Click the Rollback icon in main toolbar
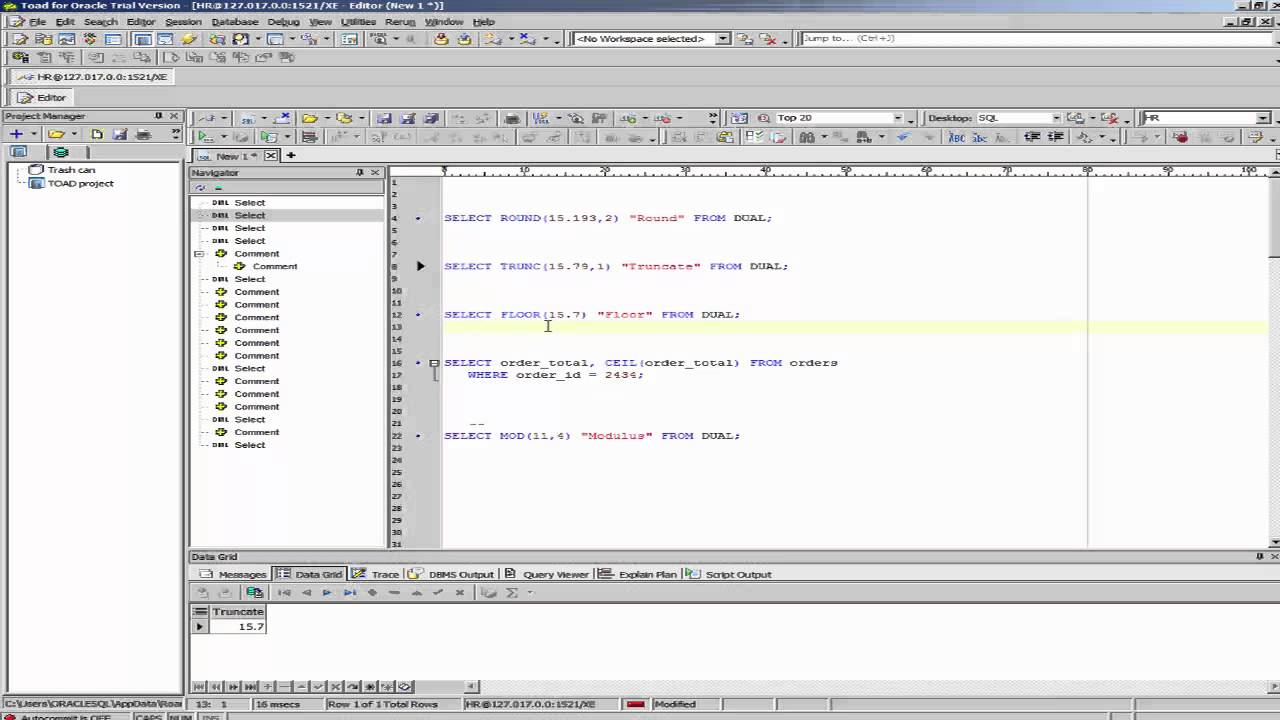 (464, 39)
